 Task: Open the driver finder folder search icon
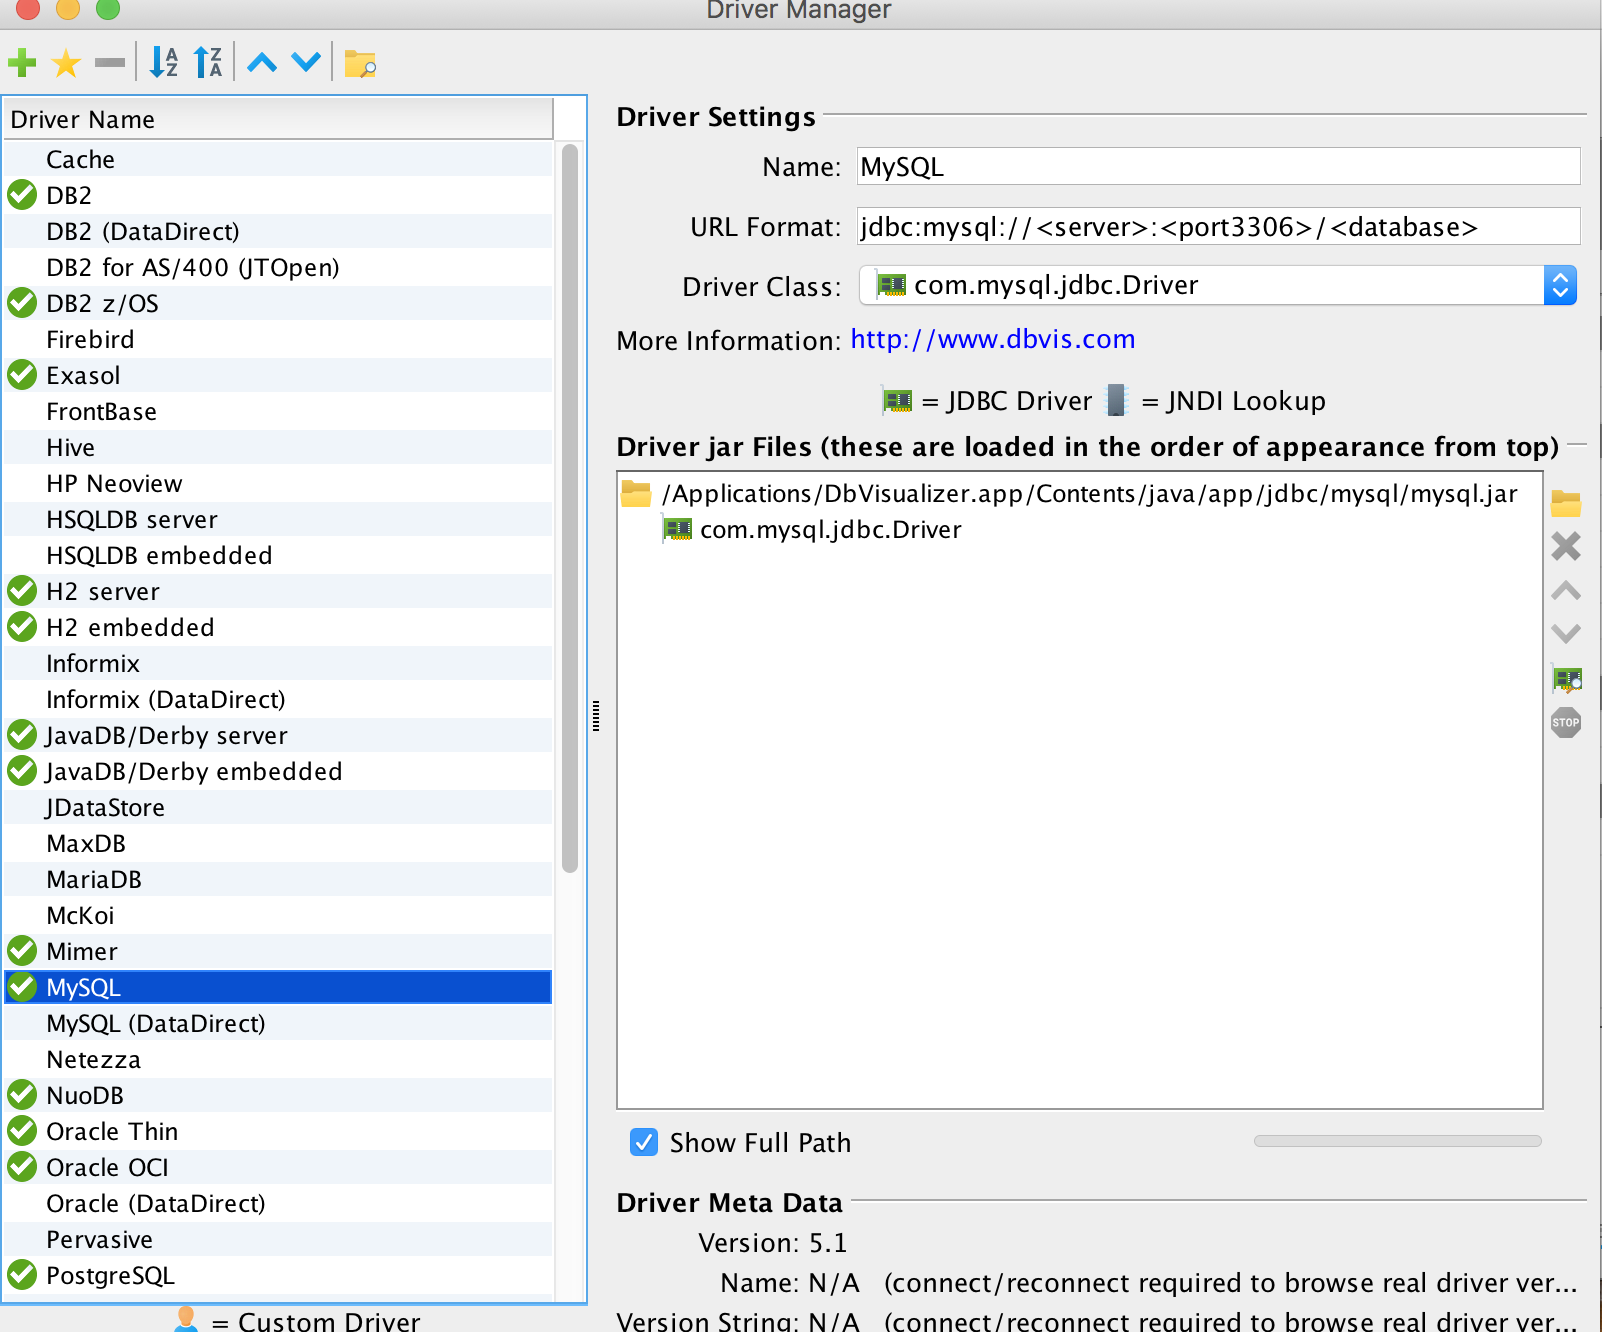point(360,64)
